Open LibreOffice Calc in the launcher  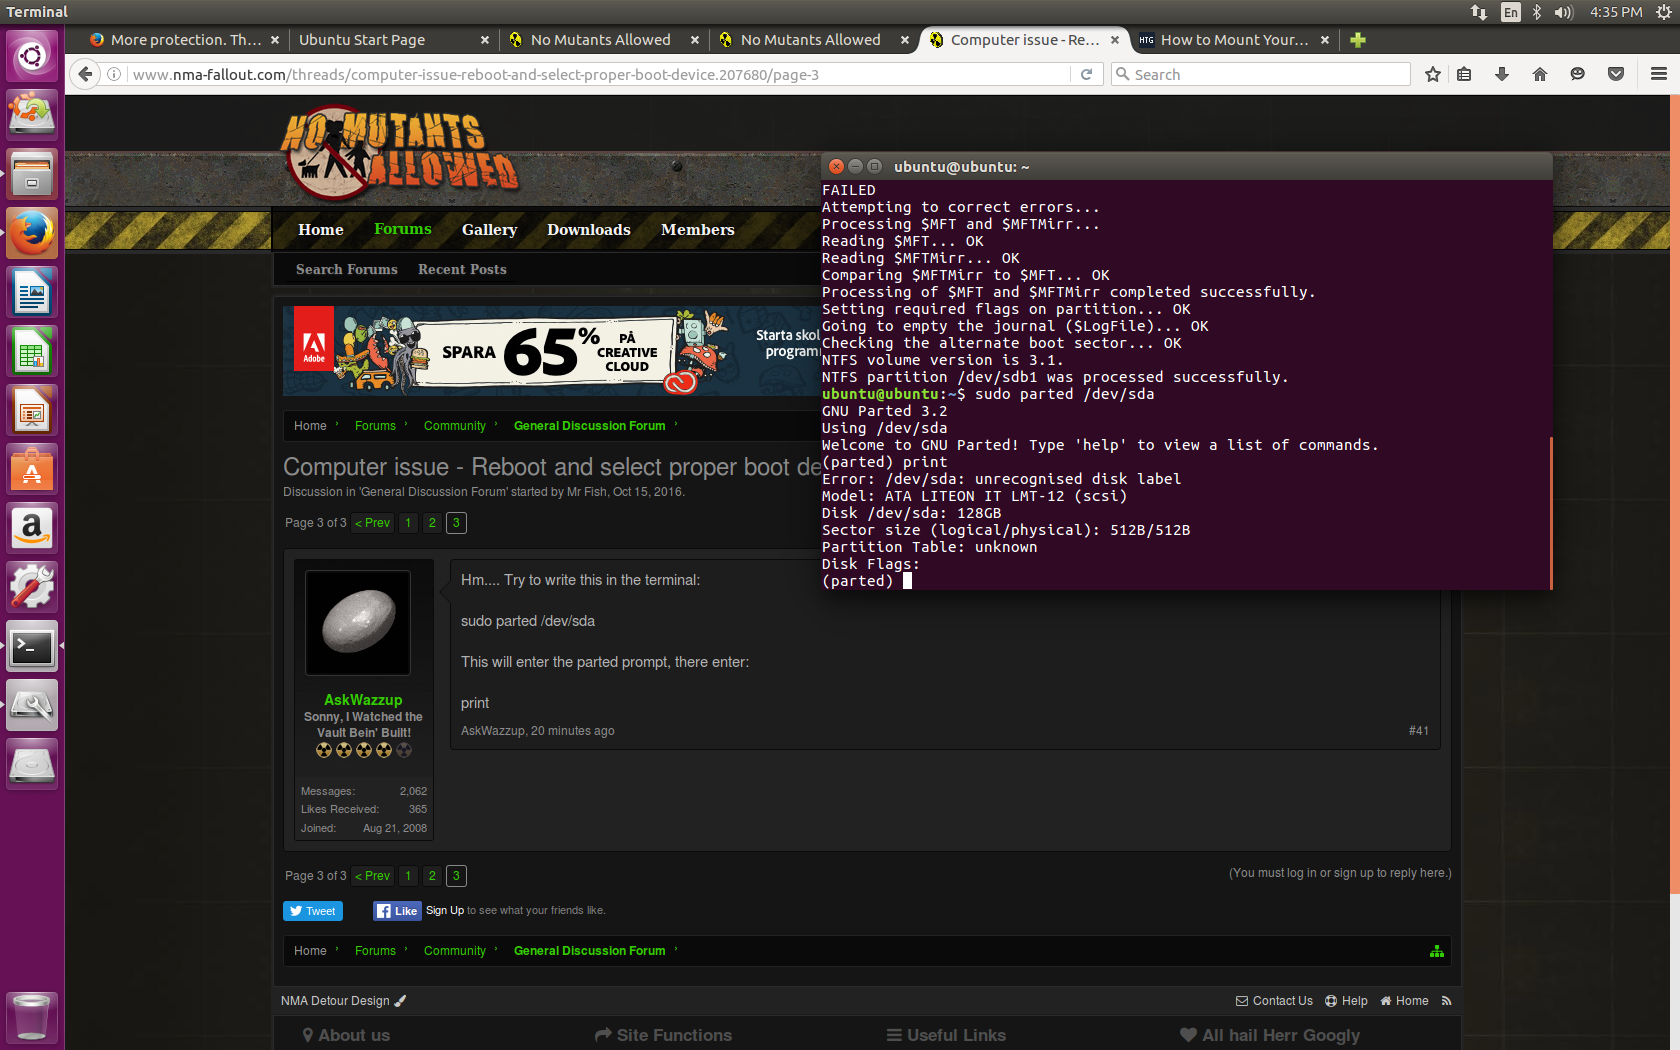(32, 351)
